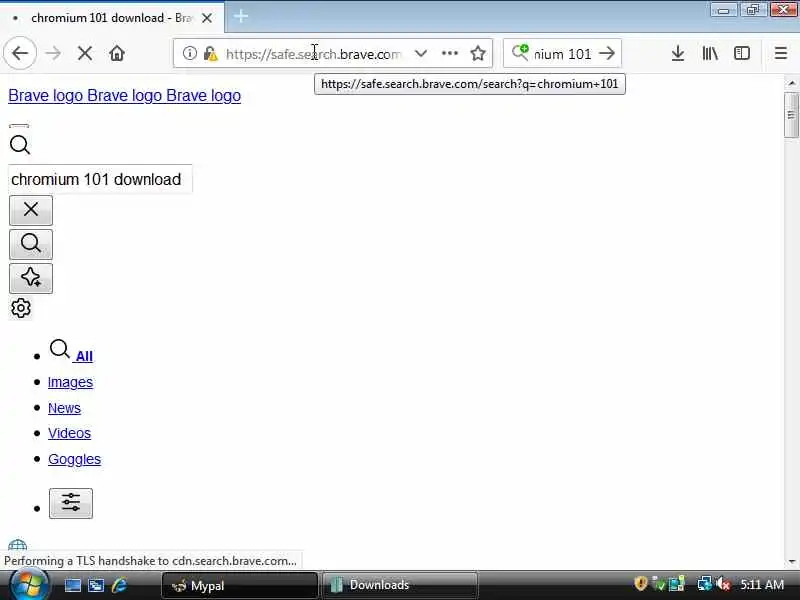Select the chromium 101 download tab
This screenshot has width=800, height=600.
[110, 18]
